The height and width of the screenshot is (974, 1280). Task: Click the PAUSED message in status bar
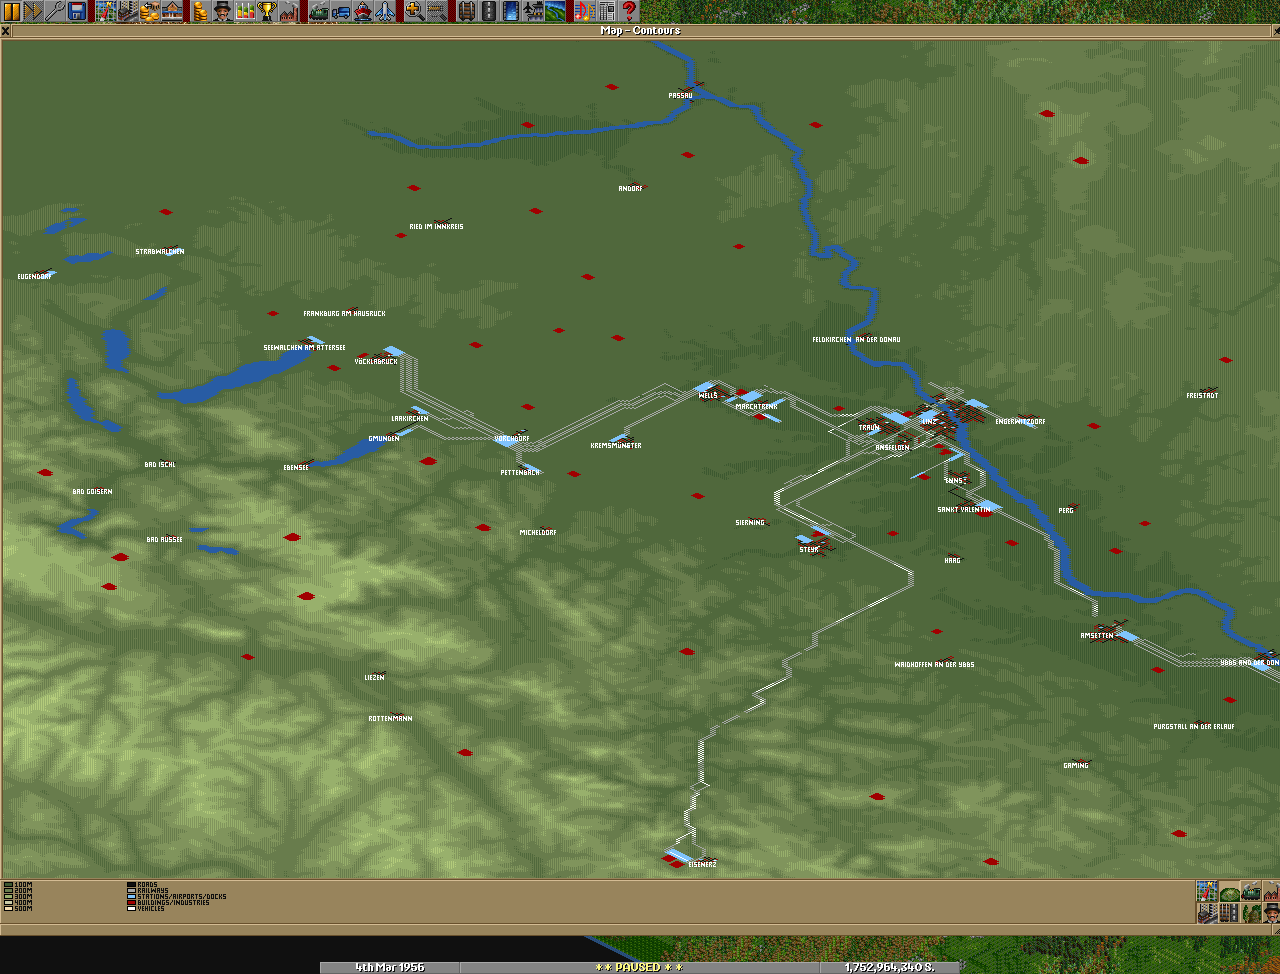pos(639,967)
